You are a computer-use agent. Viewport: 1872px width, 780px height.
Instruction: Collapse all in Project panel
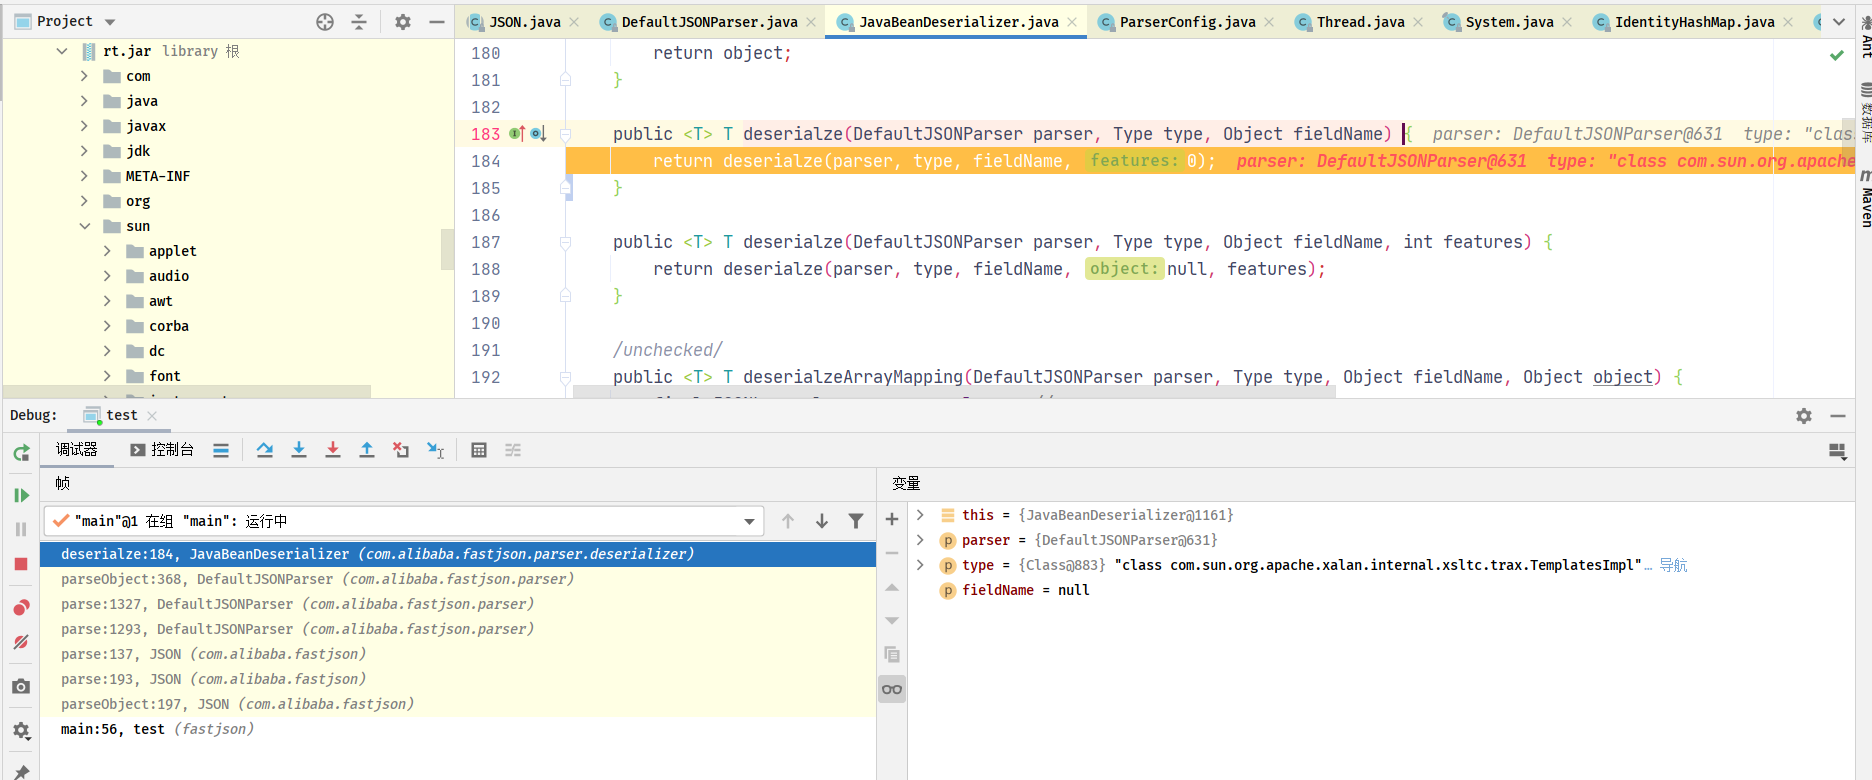(x=359, y=22)
